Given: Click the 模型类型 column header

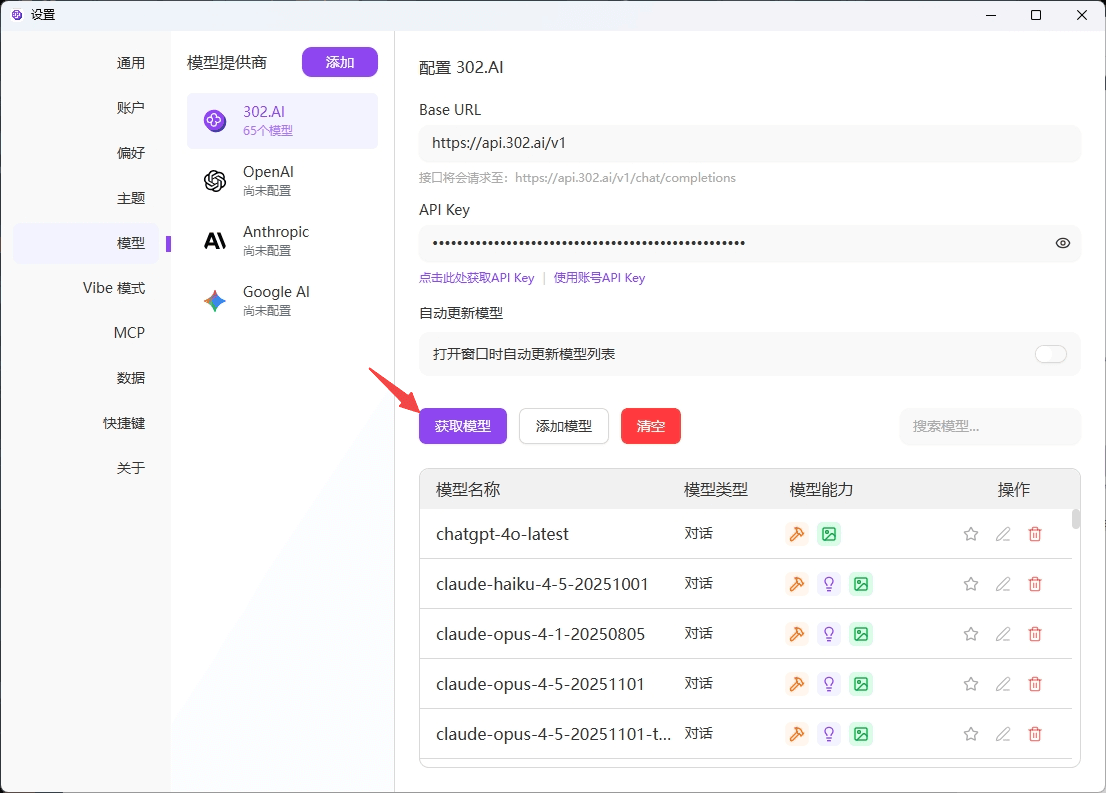Looking at the screenshot, I should (x=715, y=490).
